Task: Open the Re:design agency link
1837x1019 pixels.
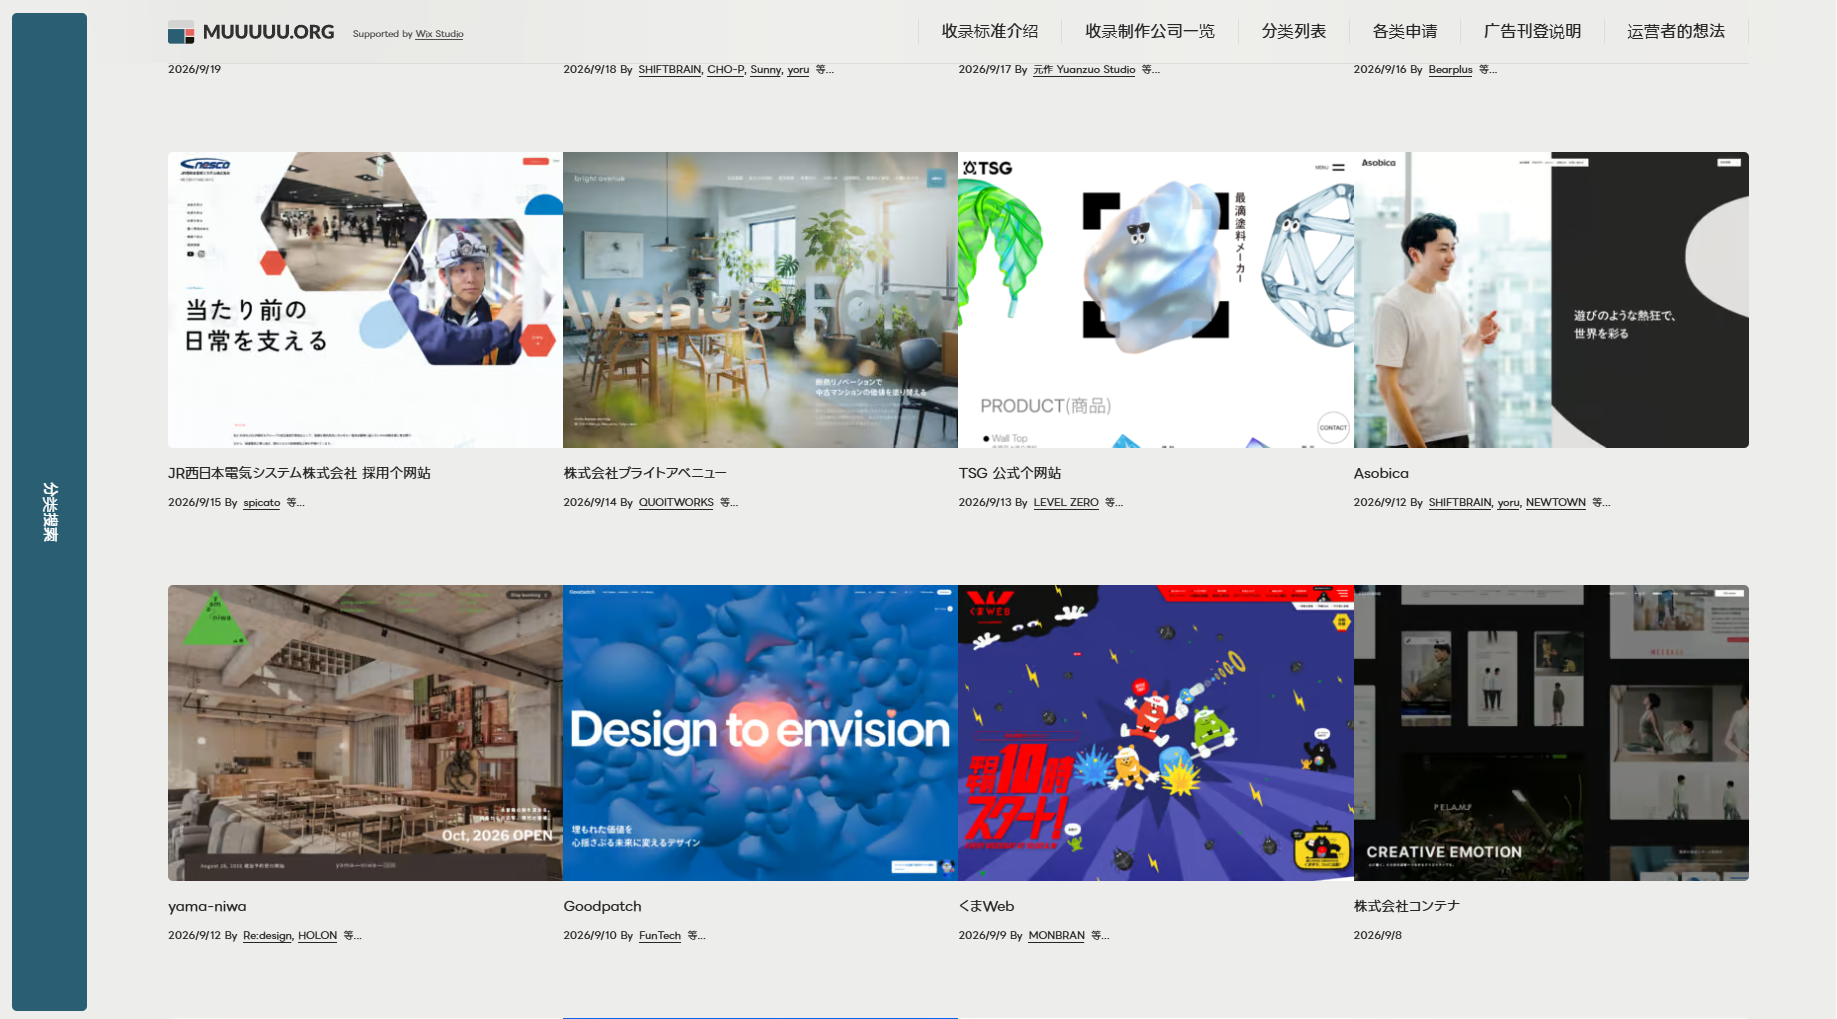Action: (267, 936)
